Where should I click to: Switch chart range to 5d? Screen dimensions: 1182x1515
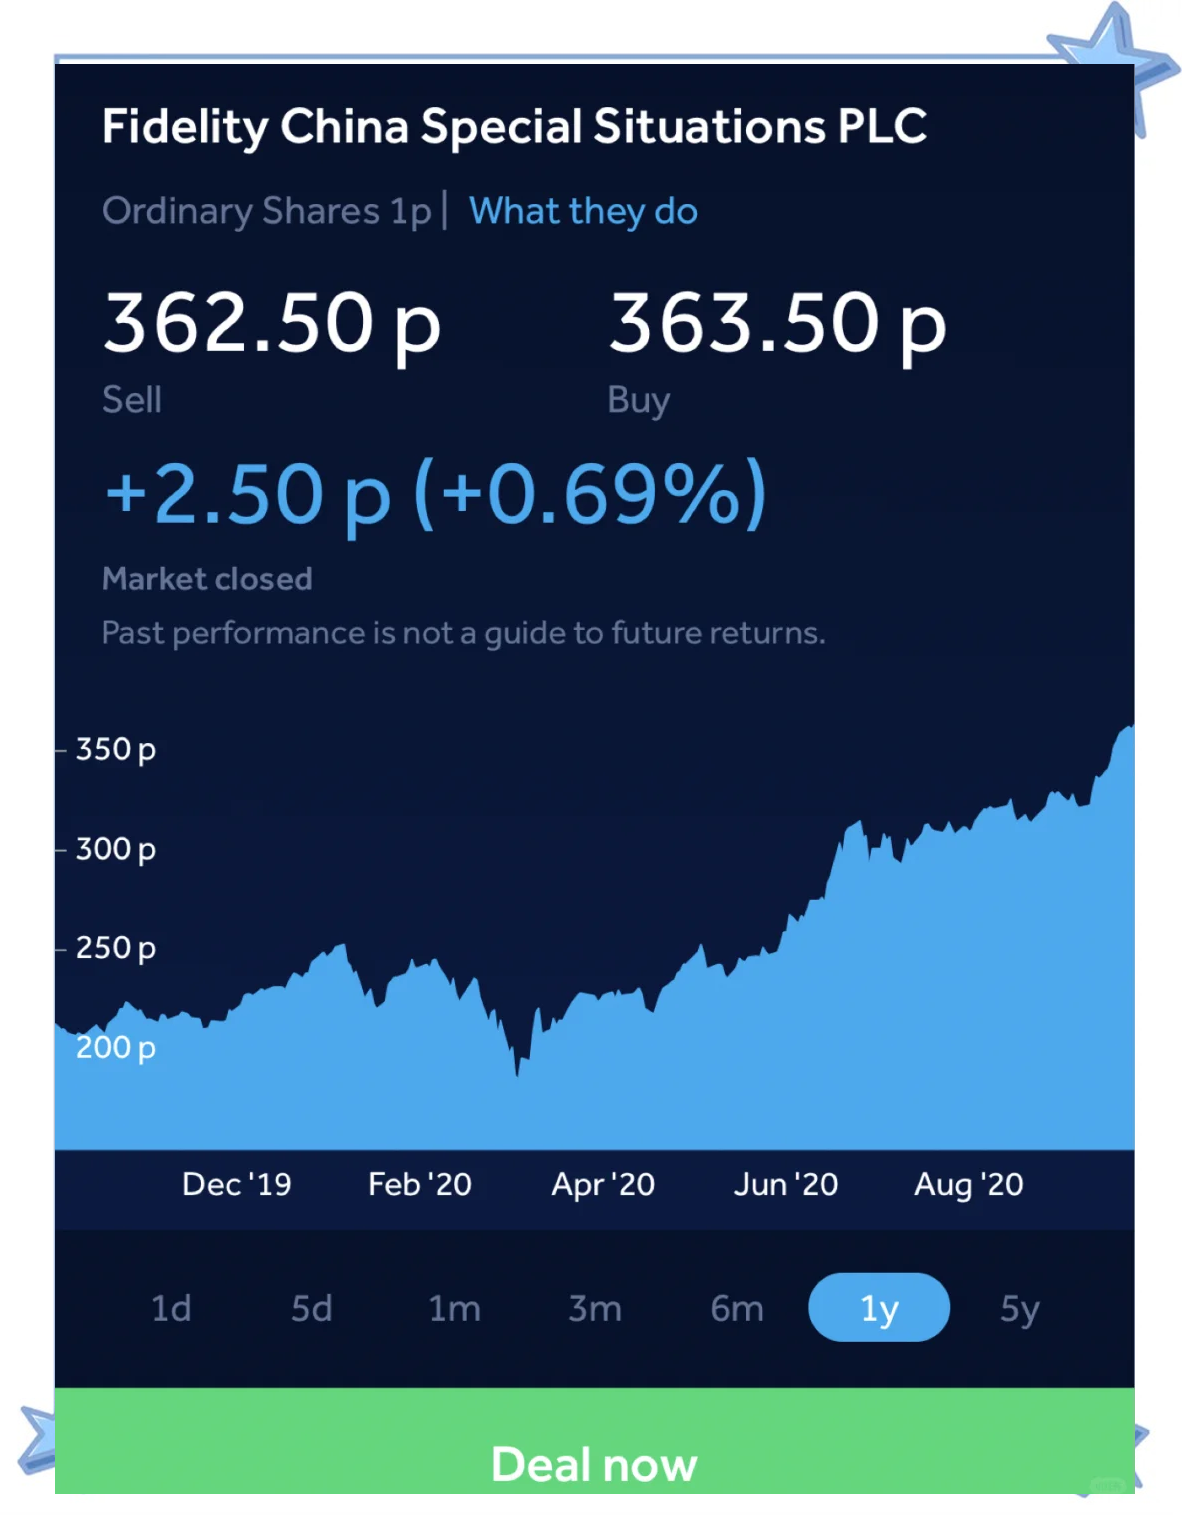(x=311, y=1308)
